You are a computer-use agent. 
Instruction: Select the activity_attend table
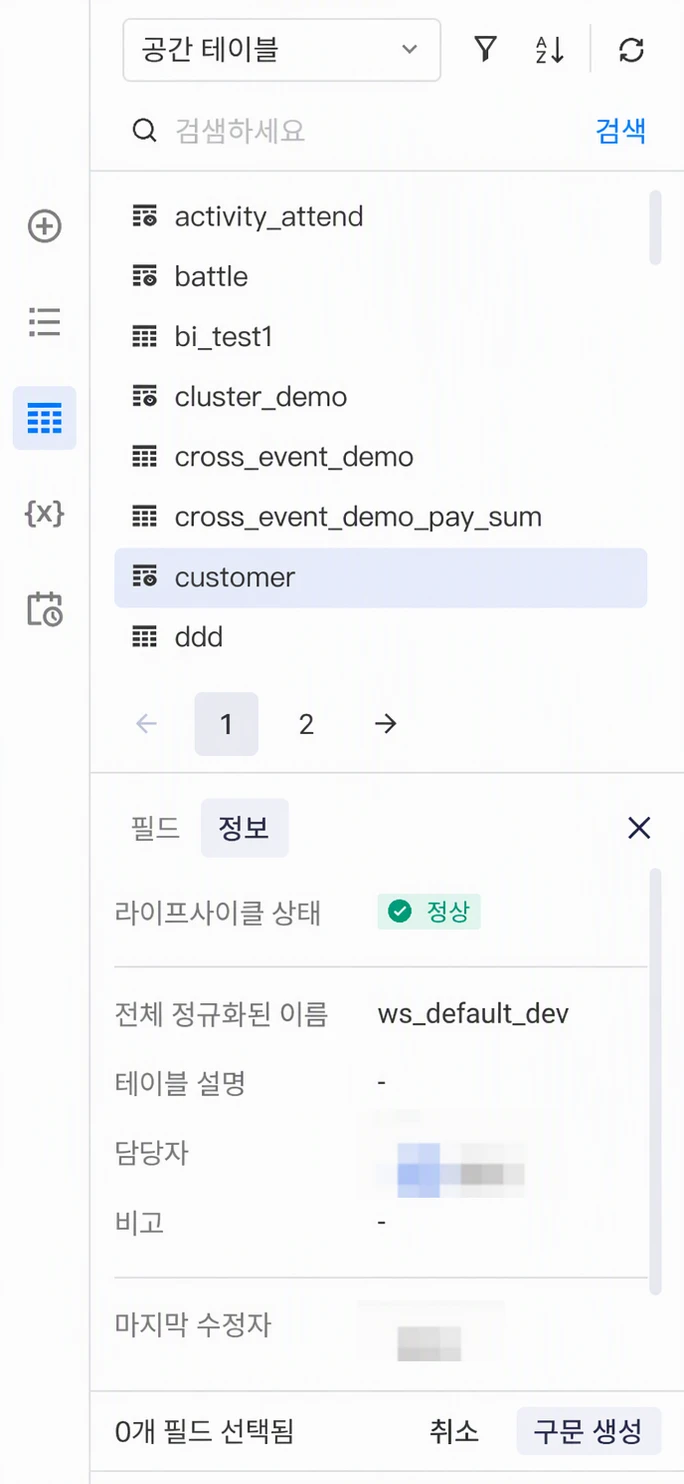[380, 217]
